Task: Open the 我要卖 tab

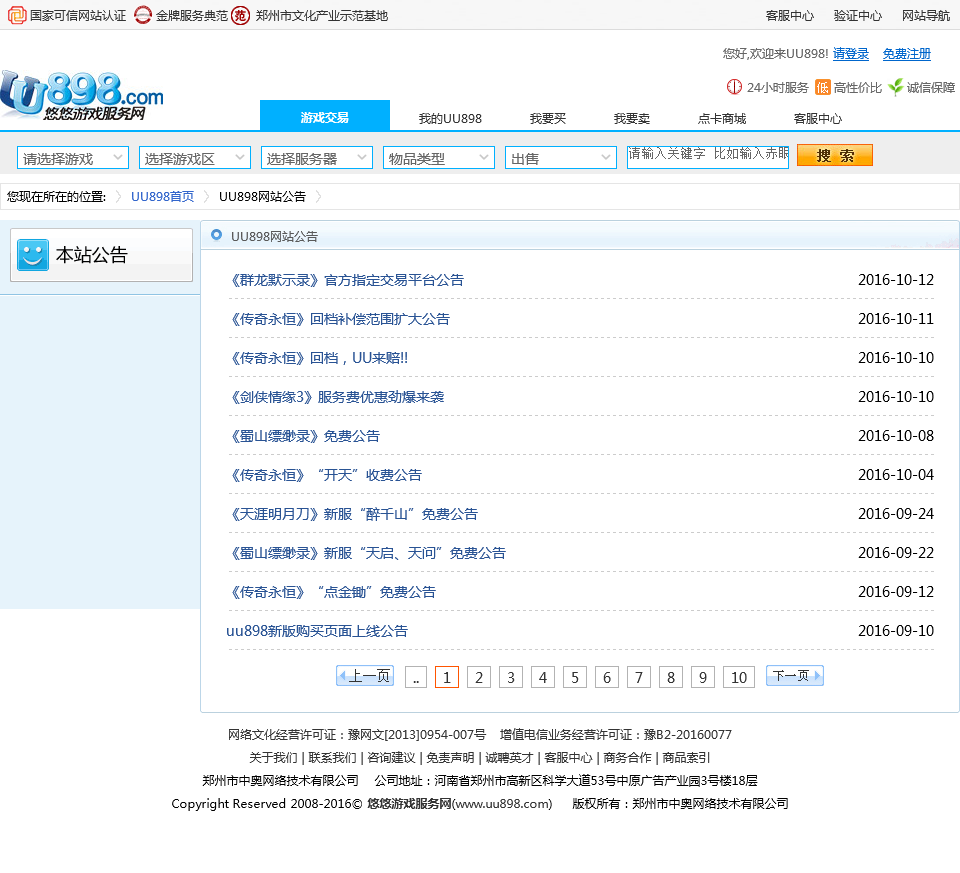Action: [632, 119]
